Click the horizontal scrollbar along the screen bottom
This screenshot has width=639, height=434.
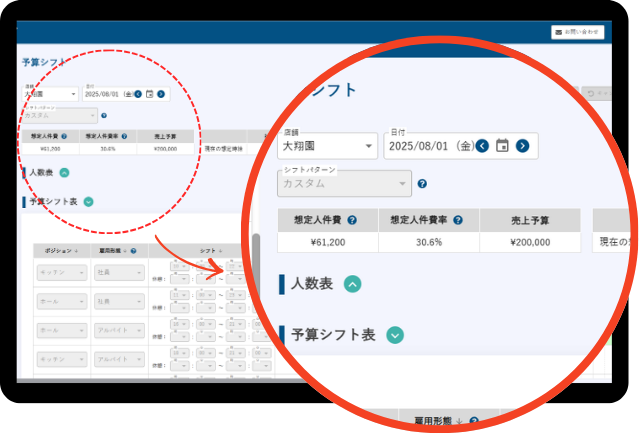[x=163, y=381]
